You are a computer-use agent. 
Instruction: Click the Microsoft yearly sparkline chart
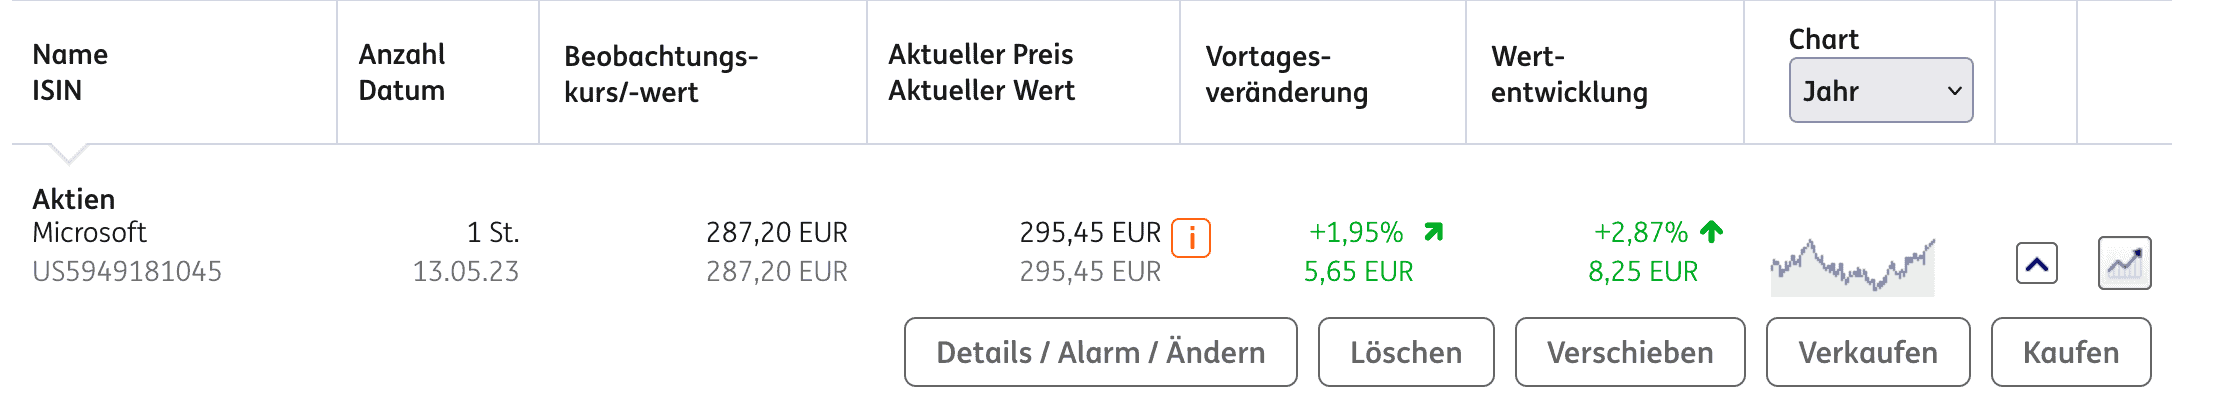pyautogui.click(x=1852, y=267)
